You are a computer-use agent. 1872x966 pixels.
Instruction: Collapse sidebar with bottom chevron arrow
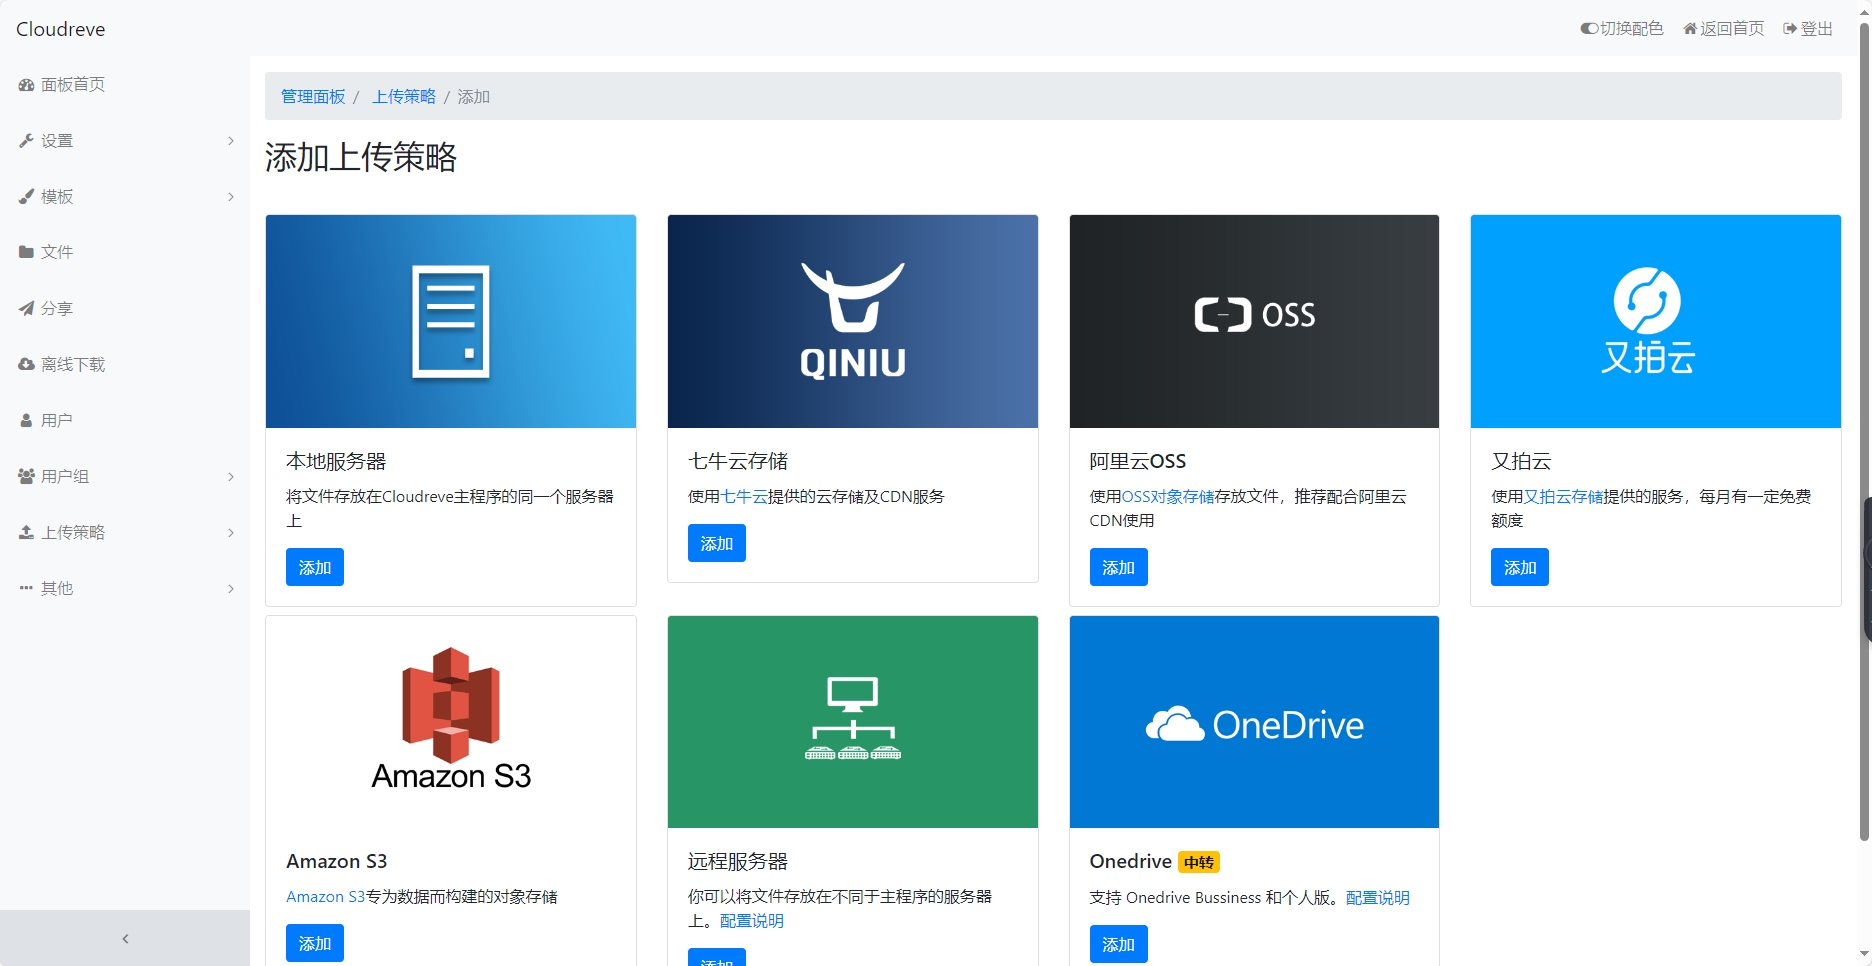tap(125, 938)
